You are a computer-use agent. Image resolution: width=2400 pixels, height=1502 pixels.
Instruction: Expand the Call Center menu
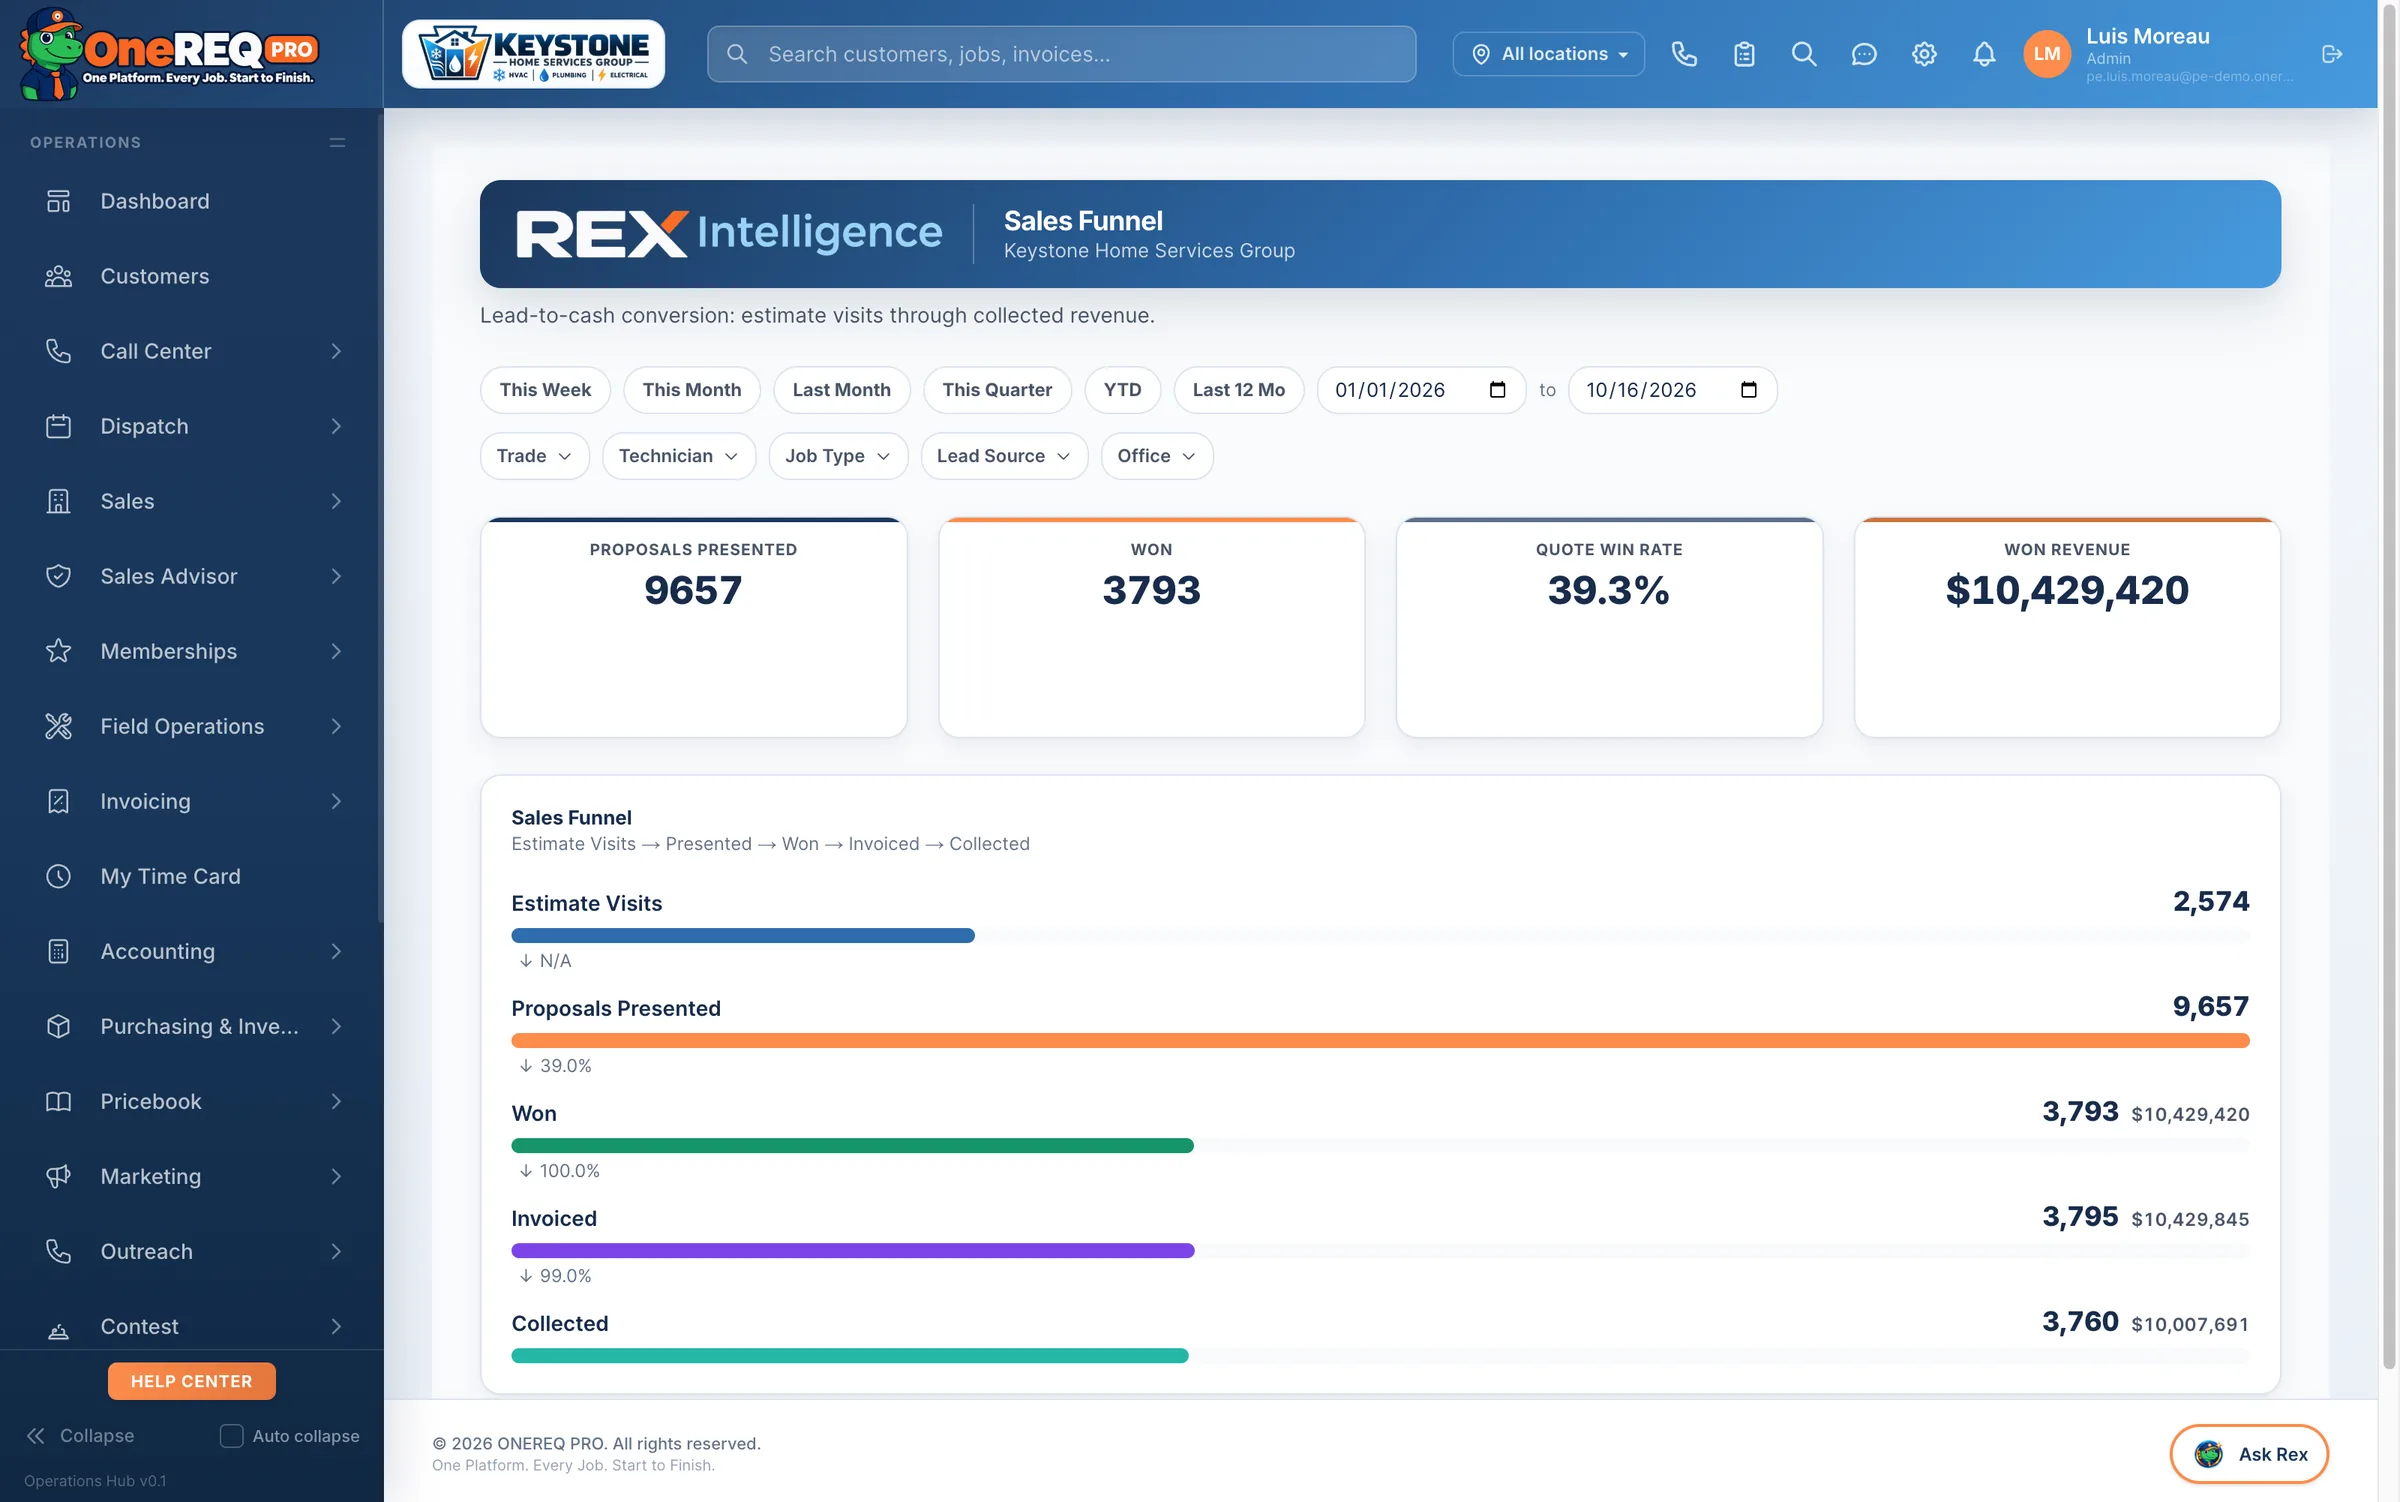tap(192, 351)
